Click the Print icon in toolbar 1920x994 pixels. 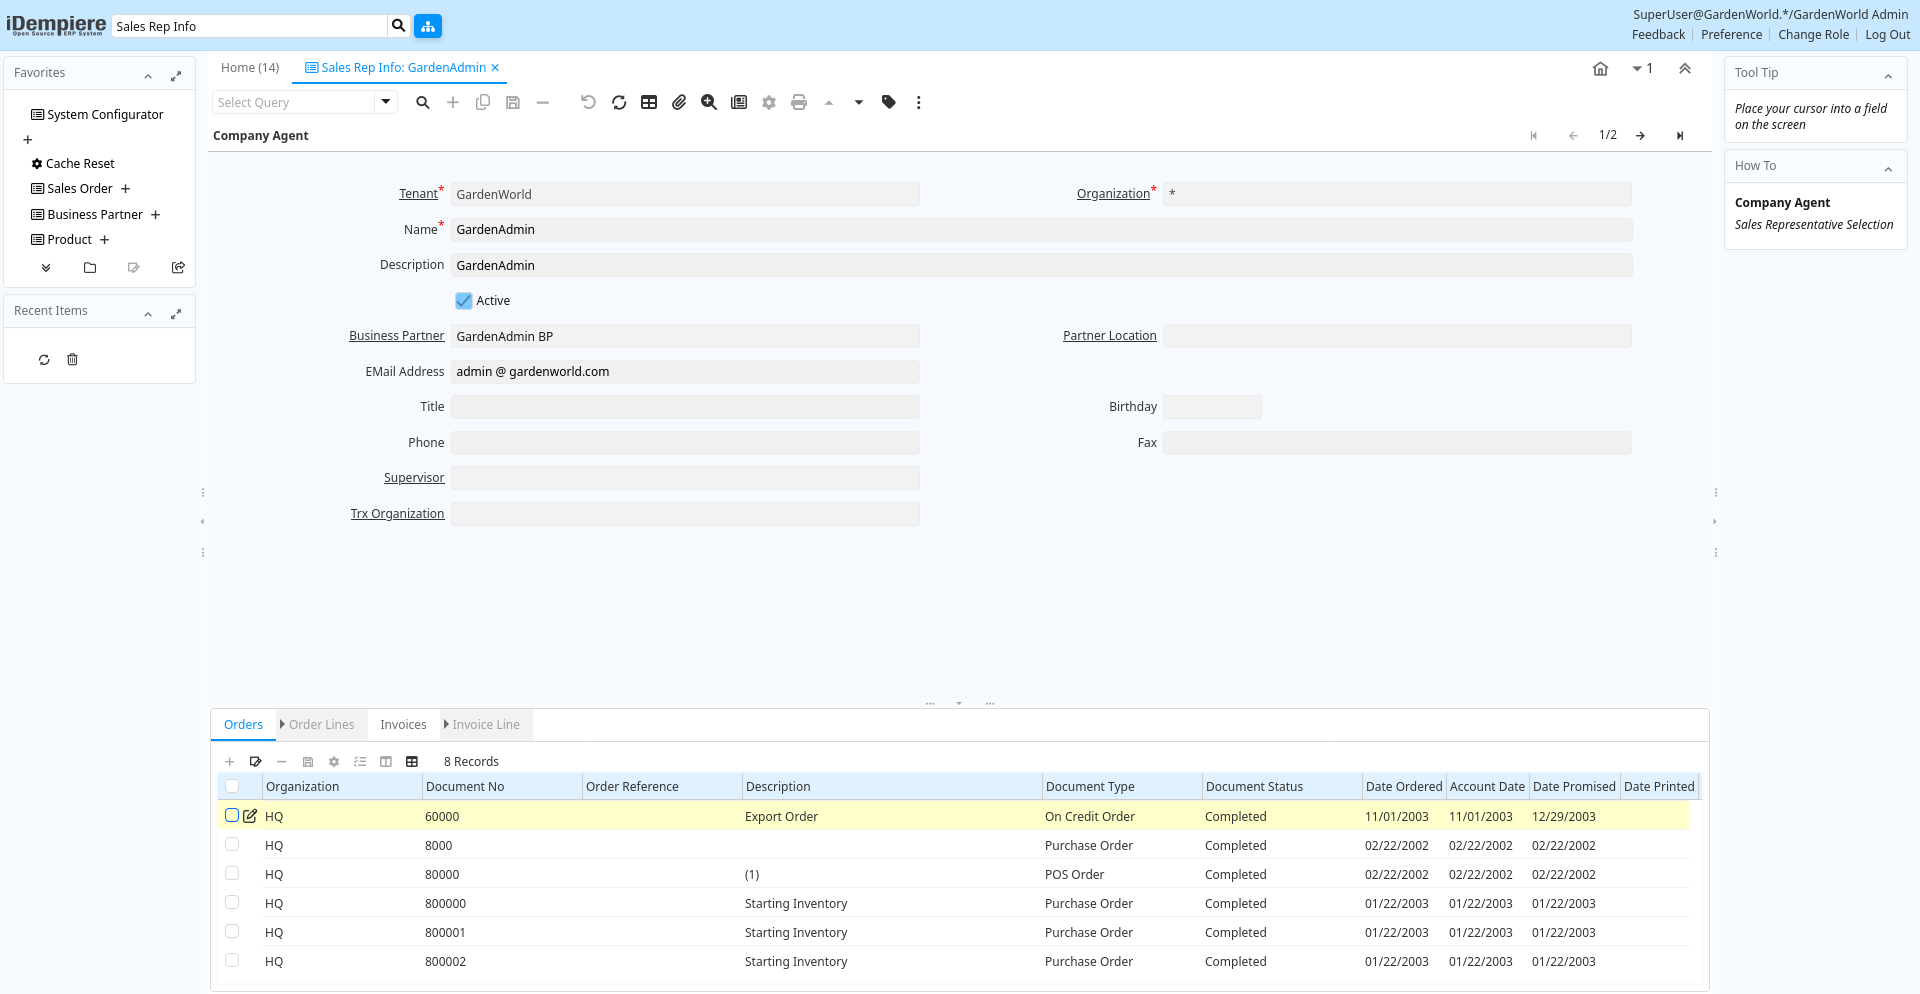tap(799, 102)
